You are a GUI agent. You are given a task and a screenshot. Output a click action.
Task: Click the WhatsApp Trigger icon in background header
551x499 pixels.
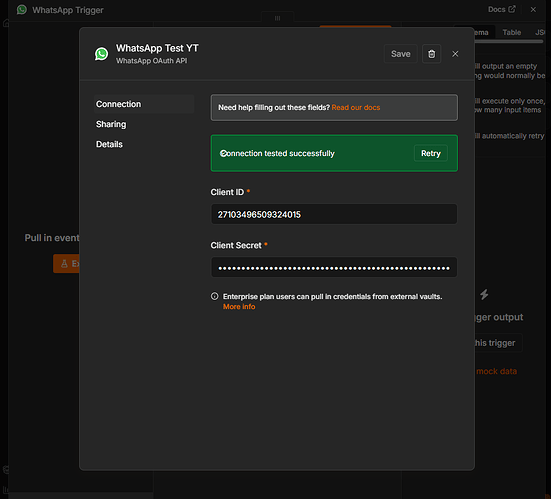tap(22, 9)
